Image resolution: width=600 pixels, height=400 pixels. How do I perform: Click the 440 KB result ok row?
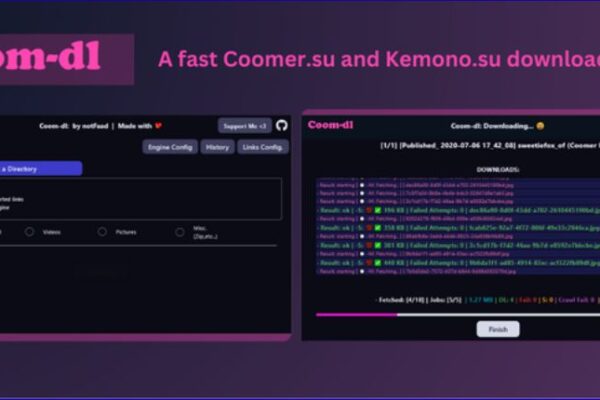458,263
